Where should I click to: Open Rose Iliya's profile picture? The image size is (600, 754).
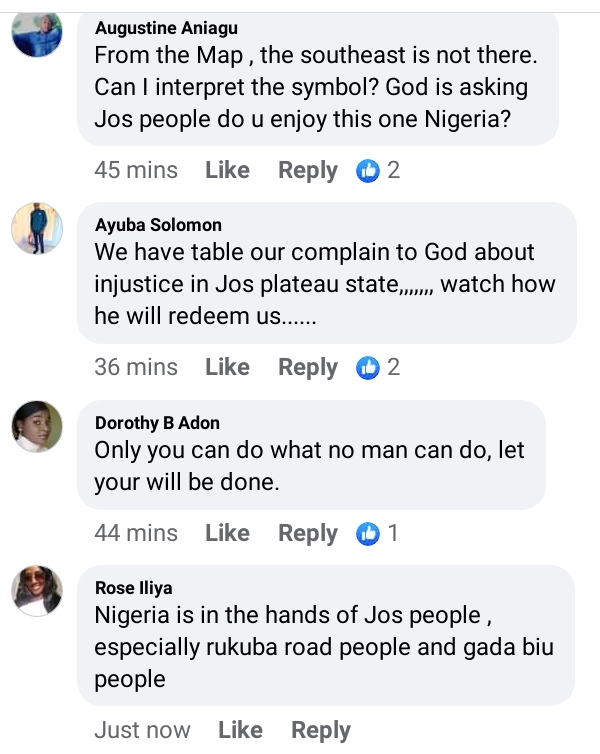pos(37,590)
